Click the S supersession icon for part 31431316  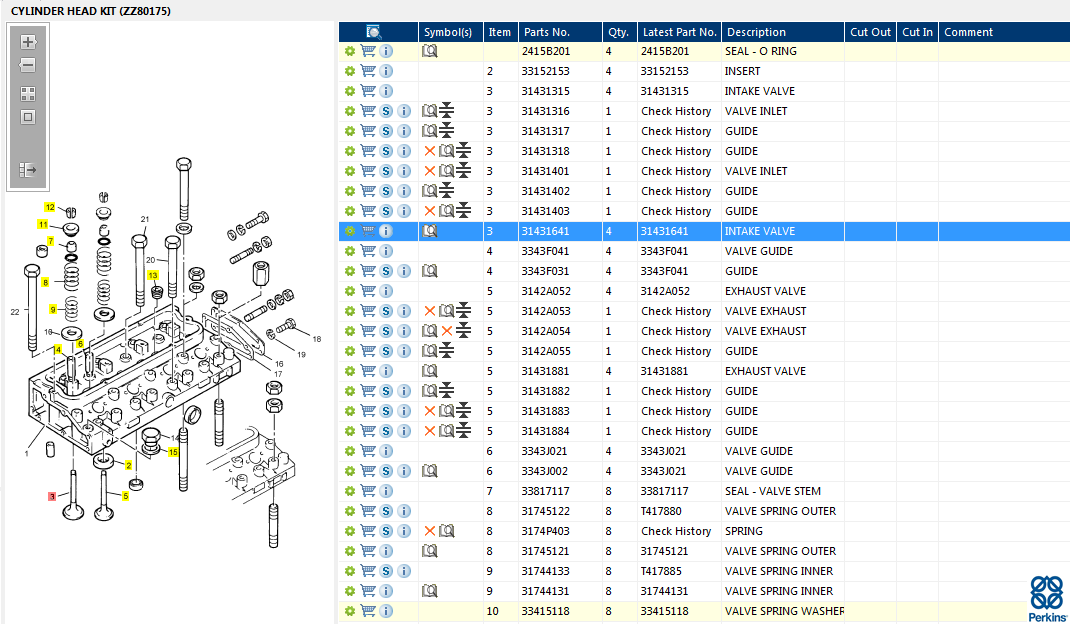(386, 111)
